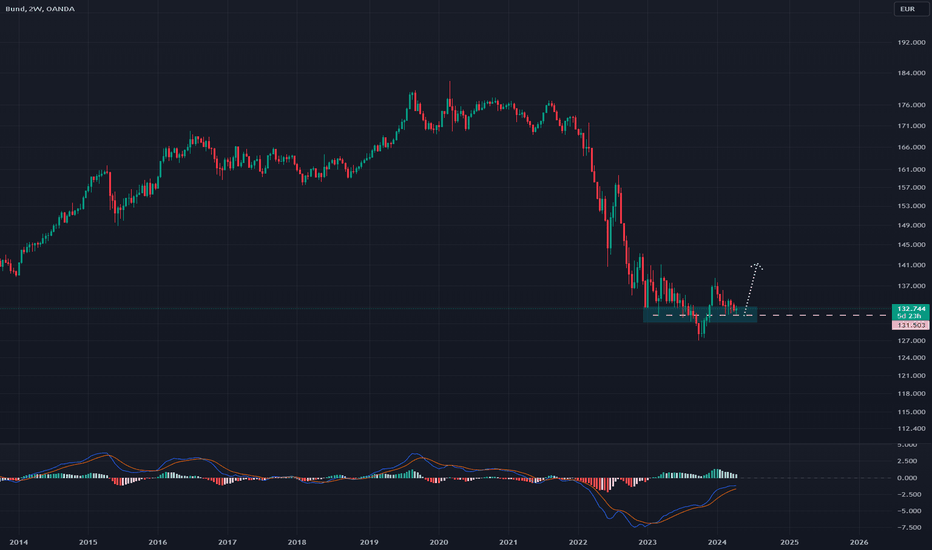The width and height of the screenshot is (932, 550).
Task: Click the 5d 23h bar countdown label
Action: [x=911, y=316]
